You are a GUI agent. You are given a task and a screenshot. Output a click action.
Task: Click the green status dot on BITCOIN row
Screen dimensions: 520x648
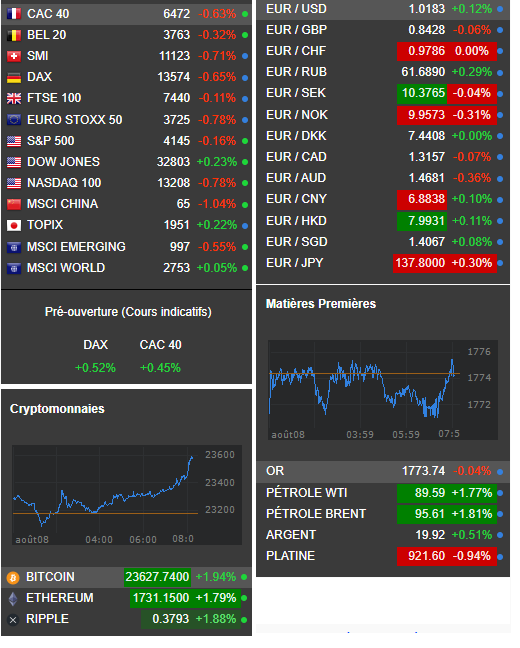click(244, 577)
